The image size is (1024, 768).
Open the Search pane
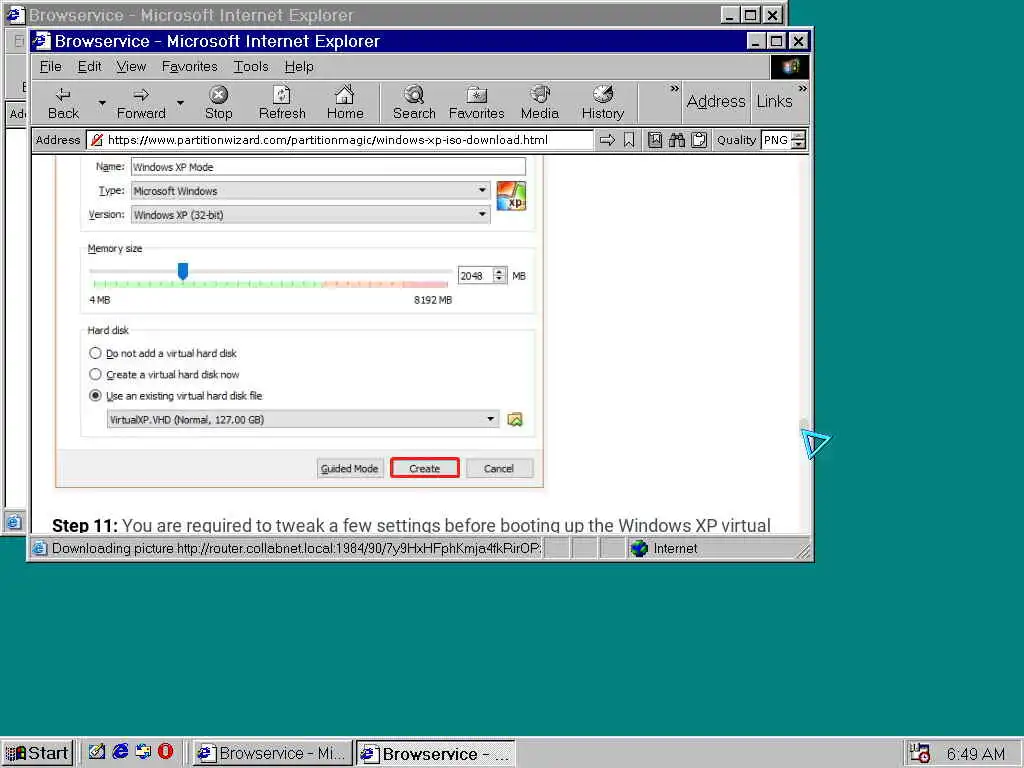(414, 103)
